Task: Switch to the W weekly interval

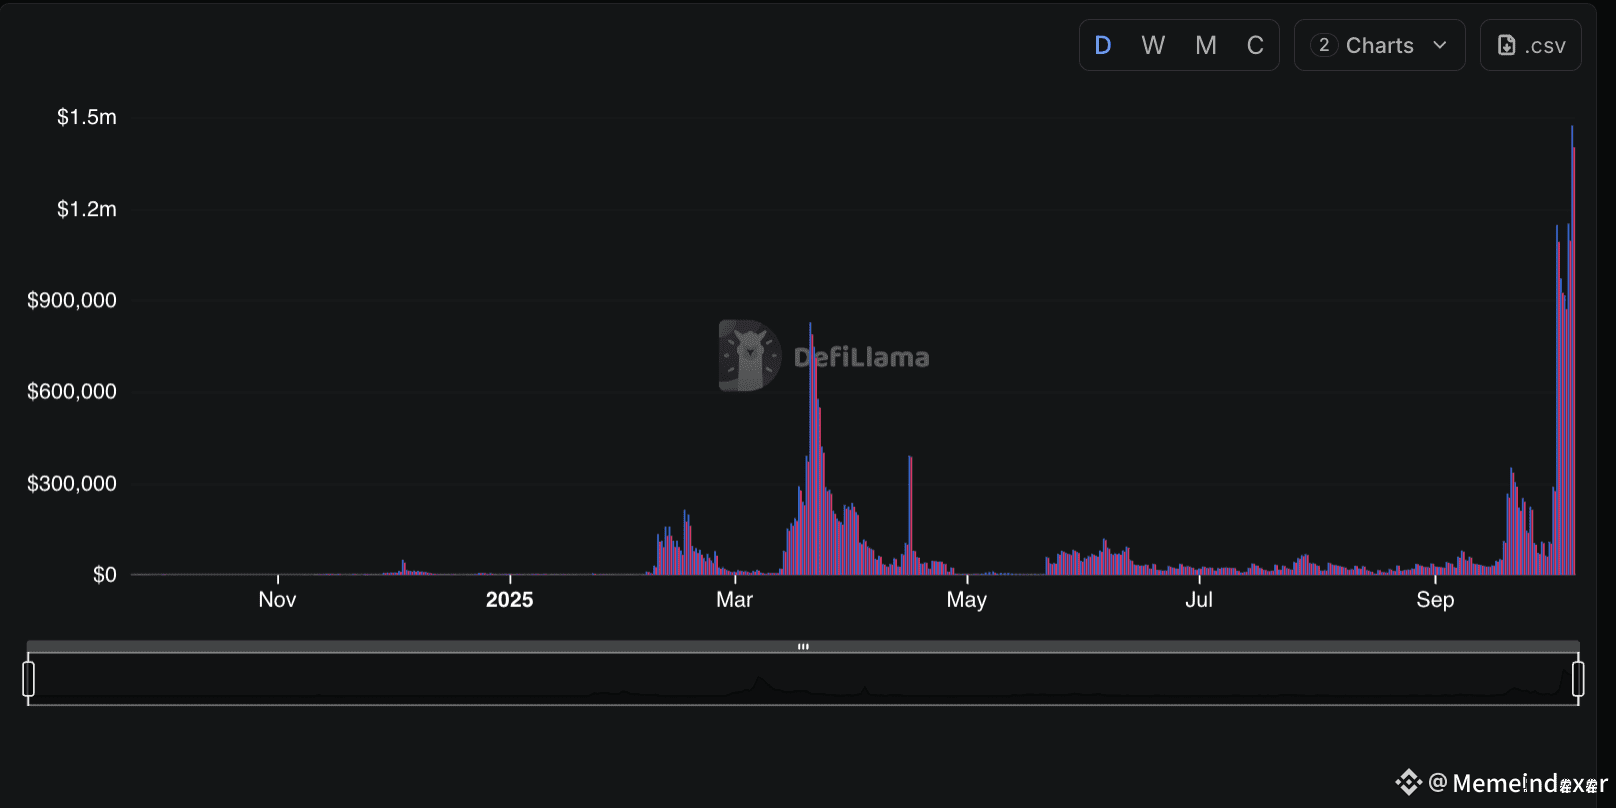Action: coord(1153,45)
